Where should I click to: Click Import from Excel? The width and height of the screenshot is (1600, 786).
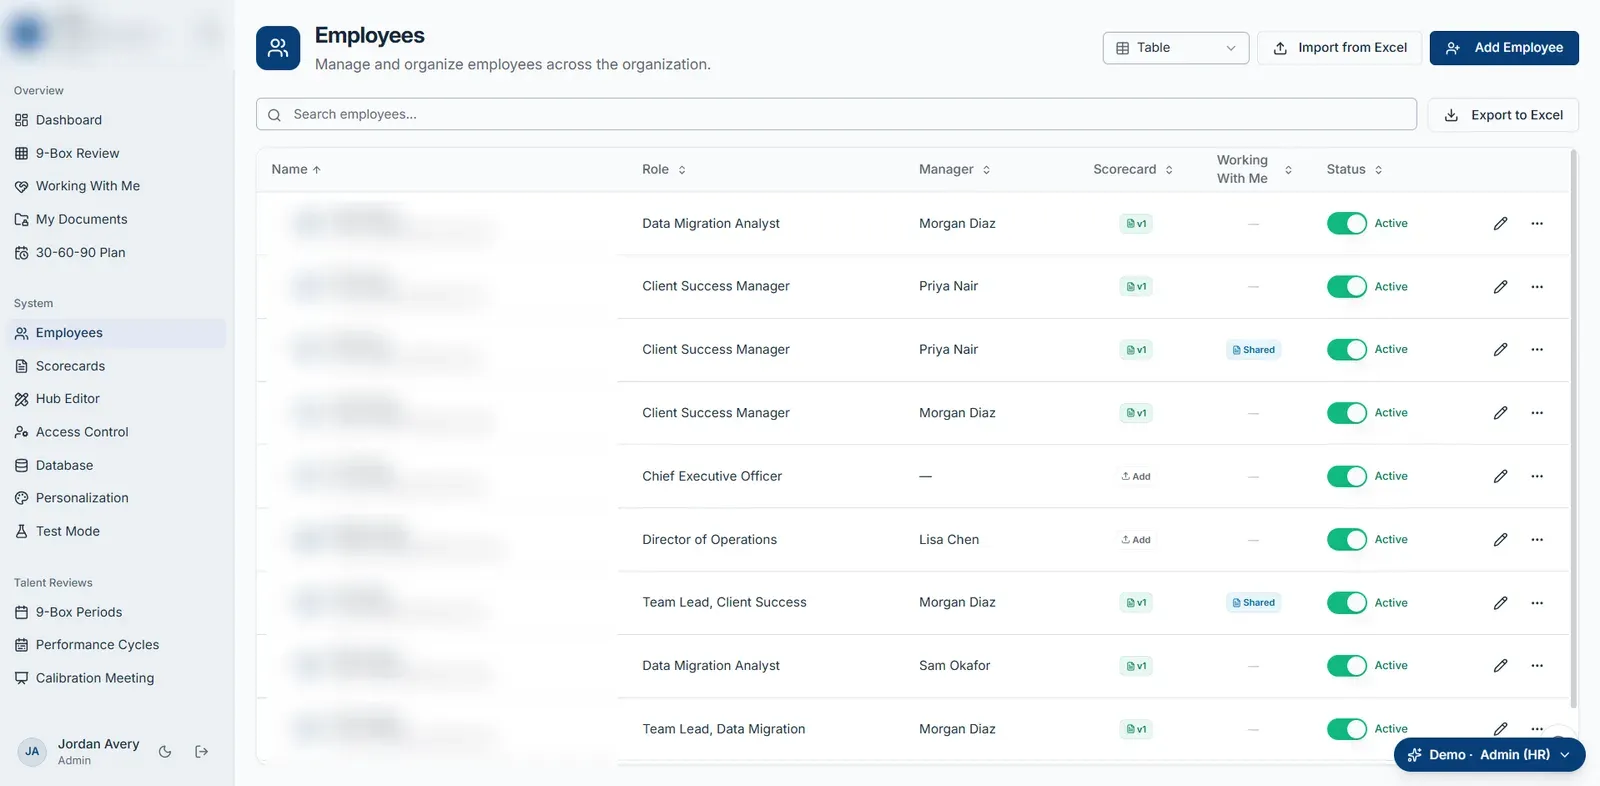coord(1339,48)
